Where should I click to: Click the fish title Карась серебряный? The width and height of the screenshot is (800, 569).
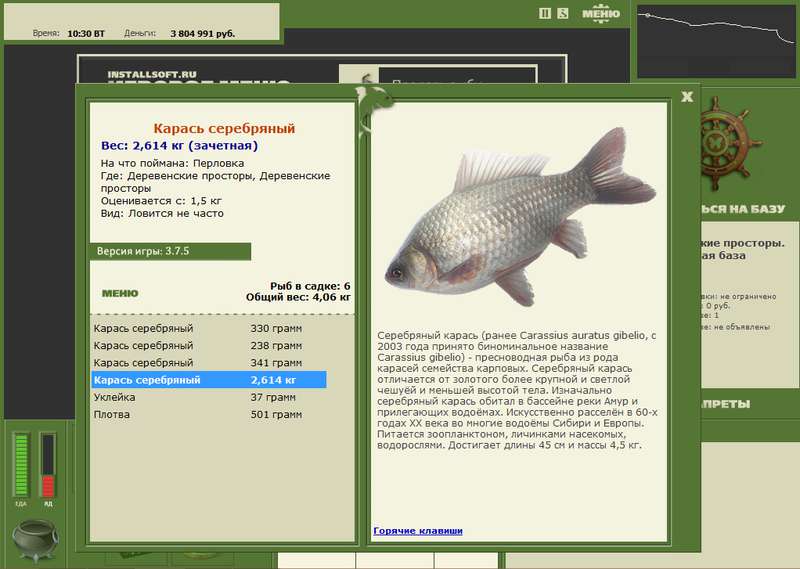pos(224,128)
